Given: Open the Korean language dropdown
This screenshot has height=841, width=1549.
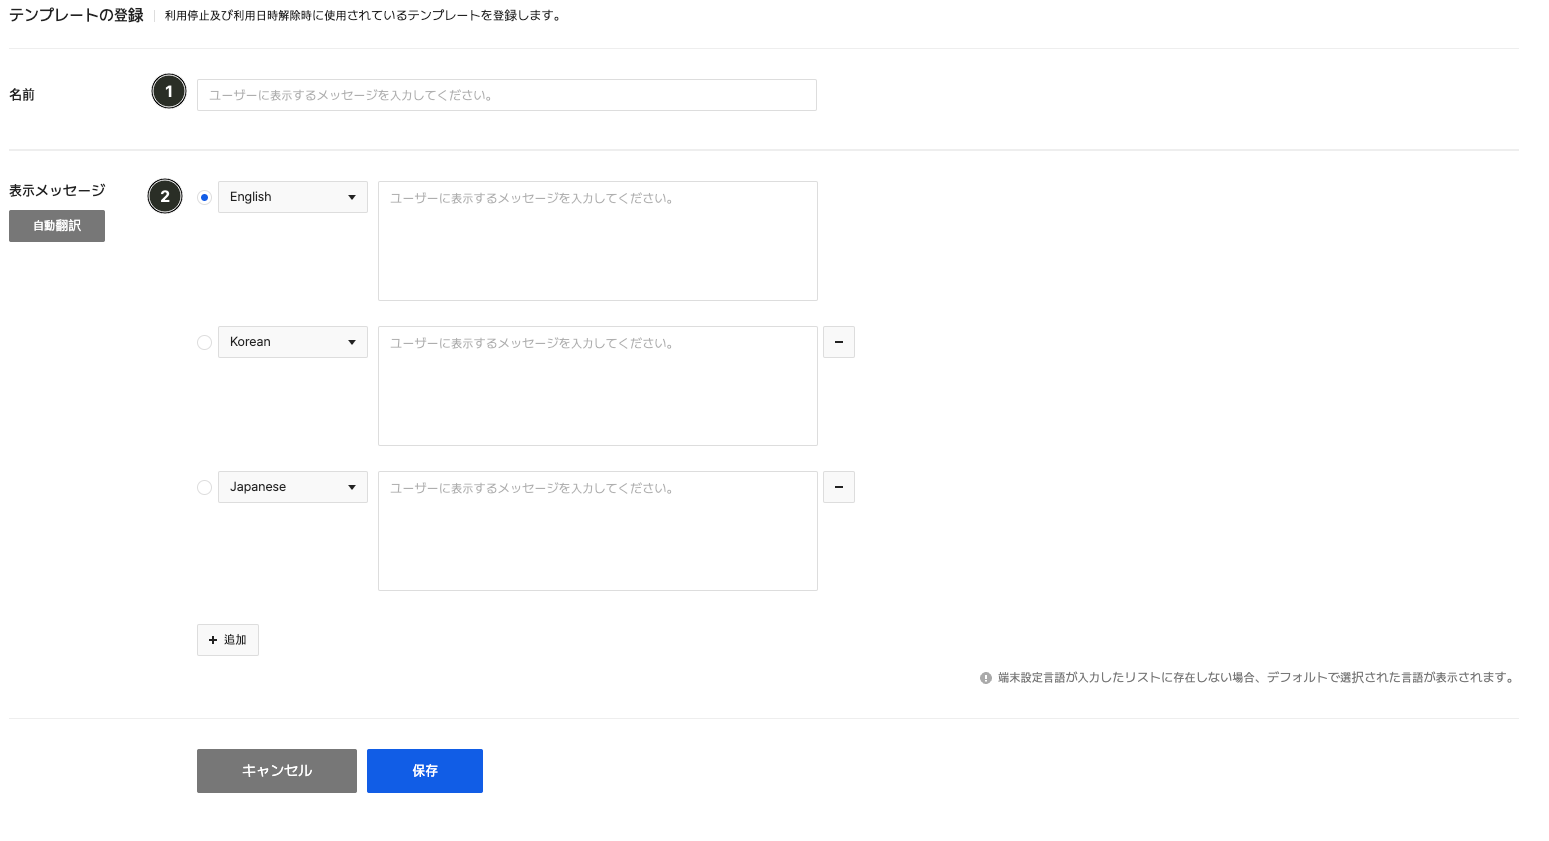Looking at the screenshot, I should pyautogui.click(x=293, y=342).
